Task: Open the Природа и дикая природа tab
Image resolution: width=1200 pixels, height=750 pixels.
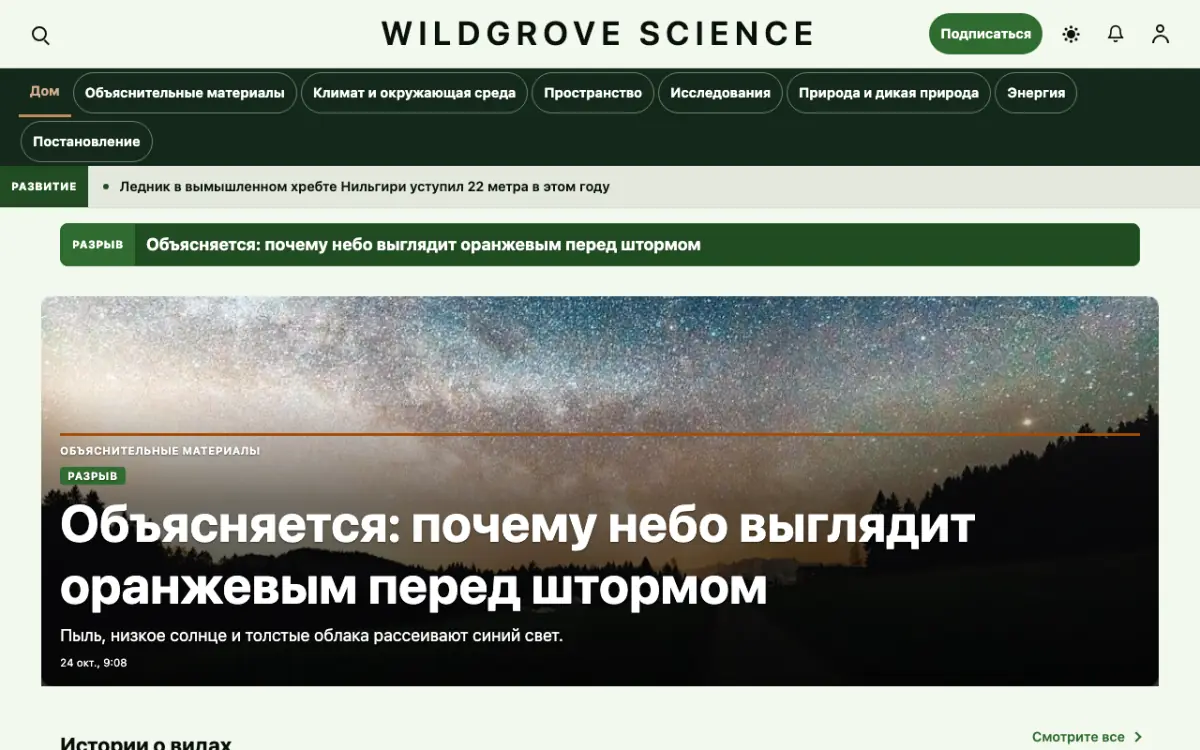Action: [889, 93]
